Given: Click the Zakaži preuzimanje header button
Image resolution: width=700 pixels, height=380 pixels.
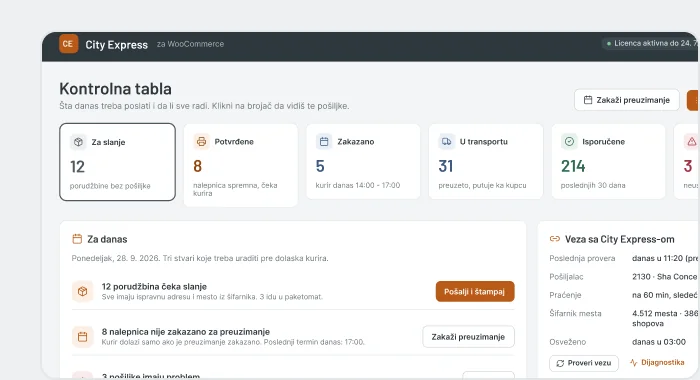Looking at the screenshot, I should point(627,100).
